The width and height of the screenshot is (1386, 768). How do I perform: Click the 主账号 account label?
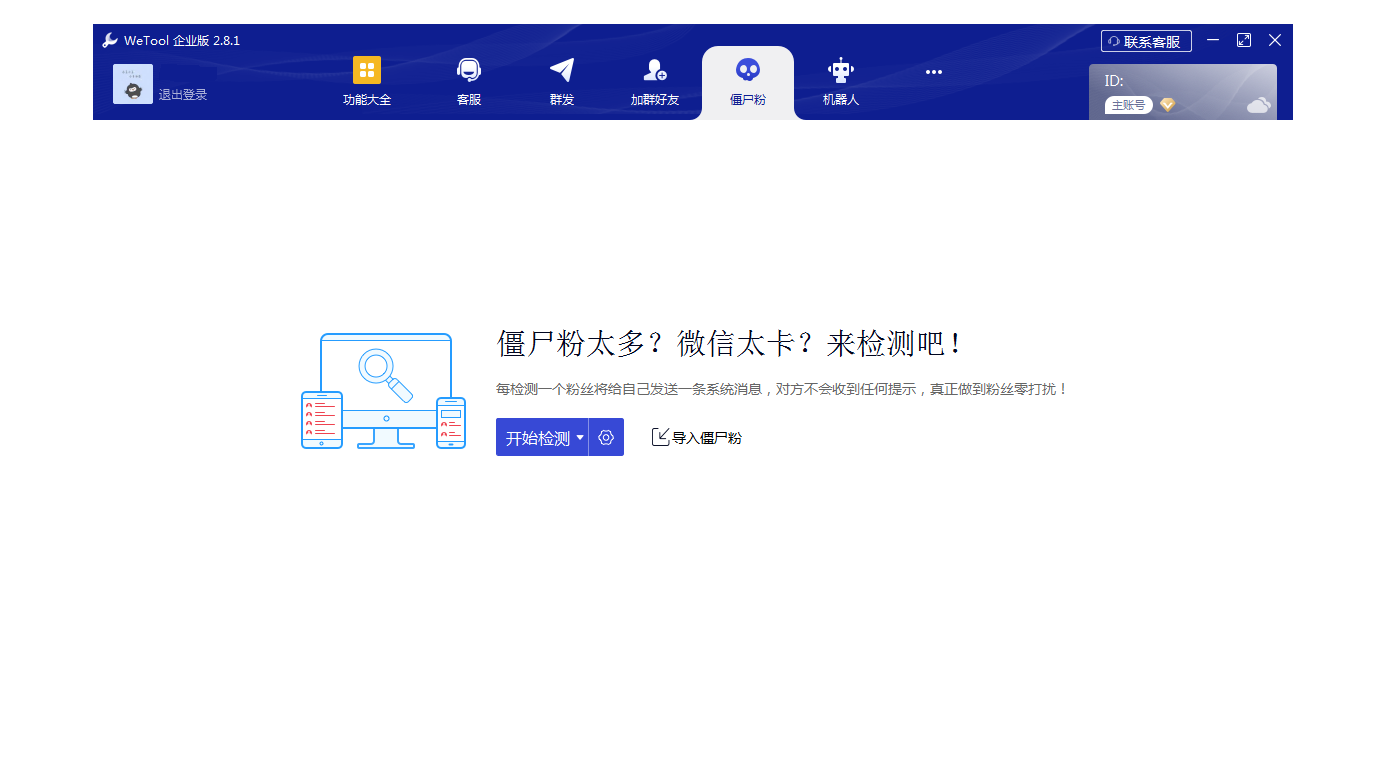click(1129, 105)
